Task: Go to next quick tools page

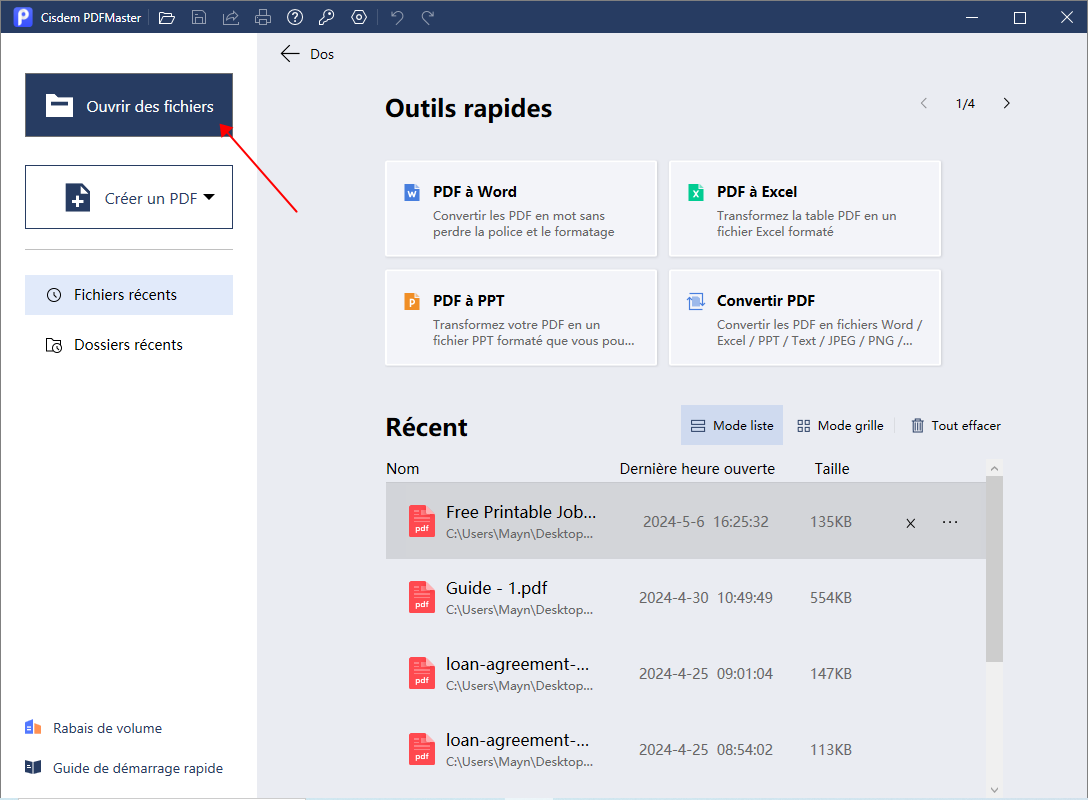Action: click(x=1007, y=103)
